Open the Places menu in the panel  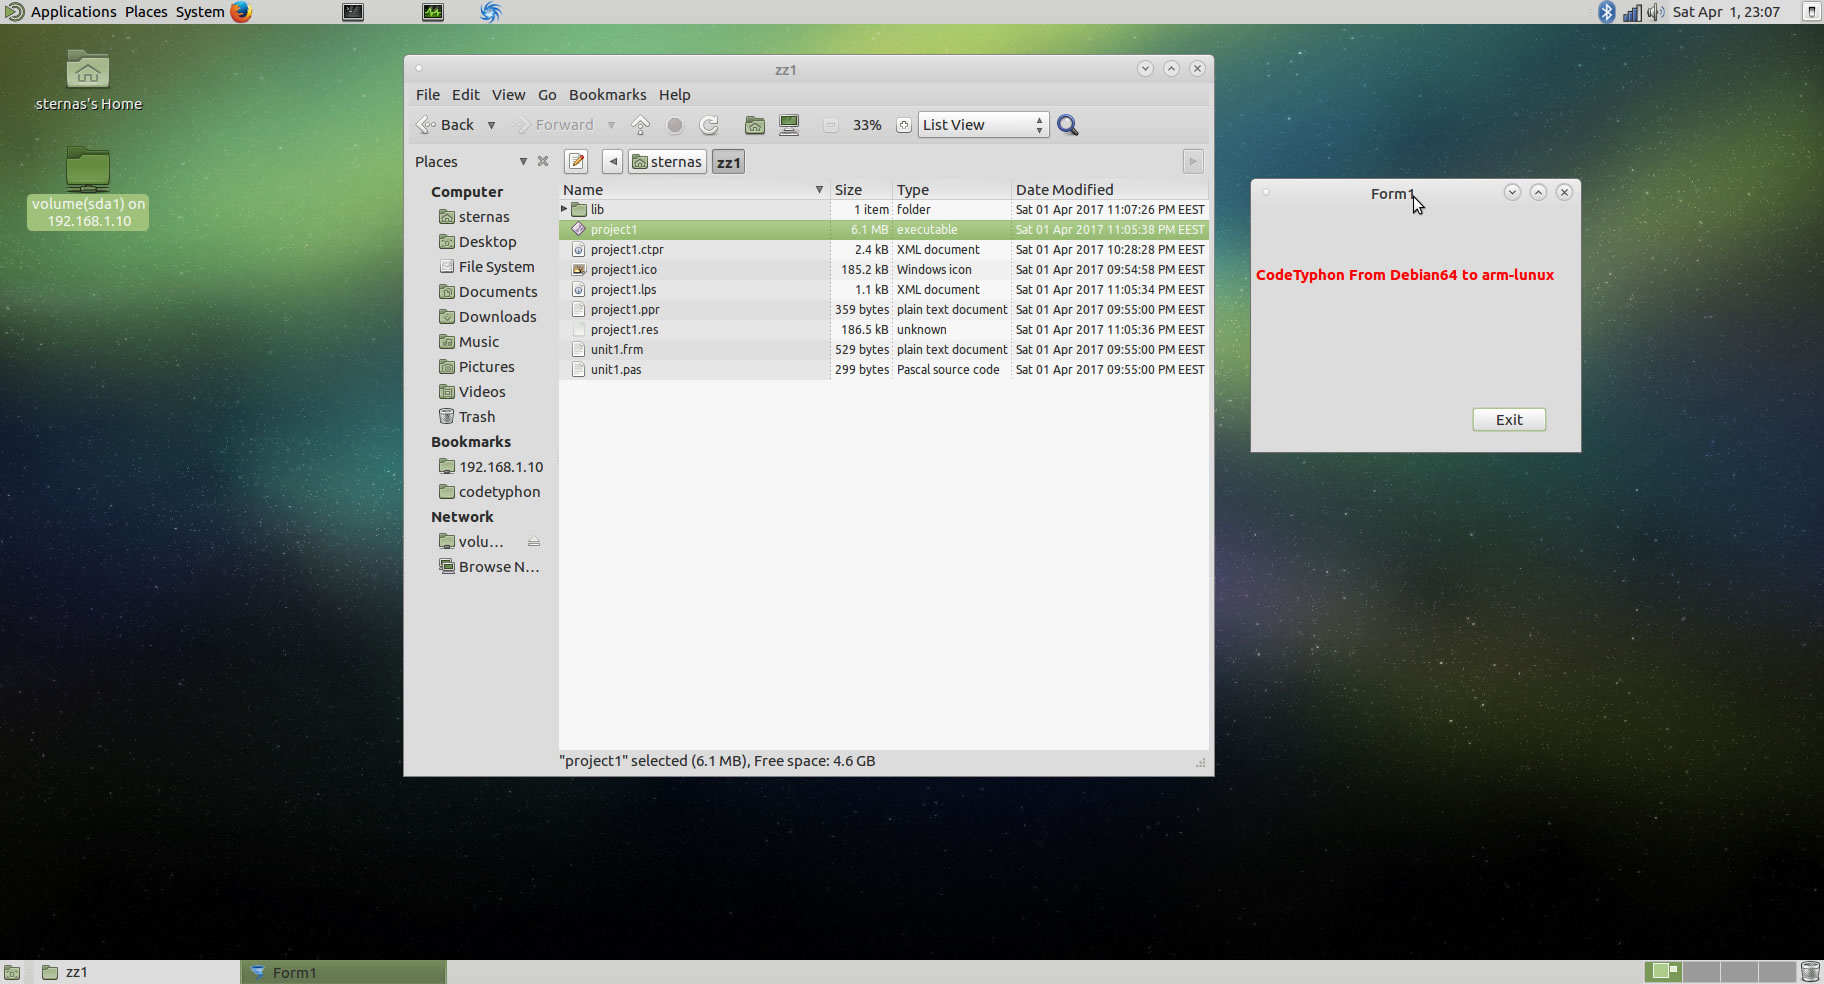tap(146, 12)
